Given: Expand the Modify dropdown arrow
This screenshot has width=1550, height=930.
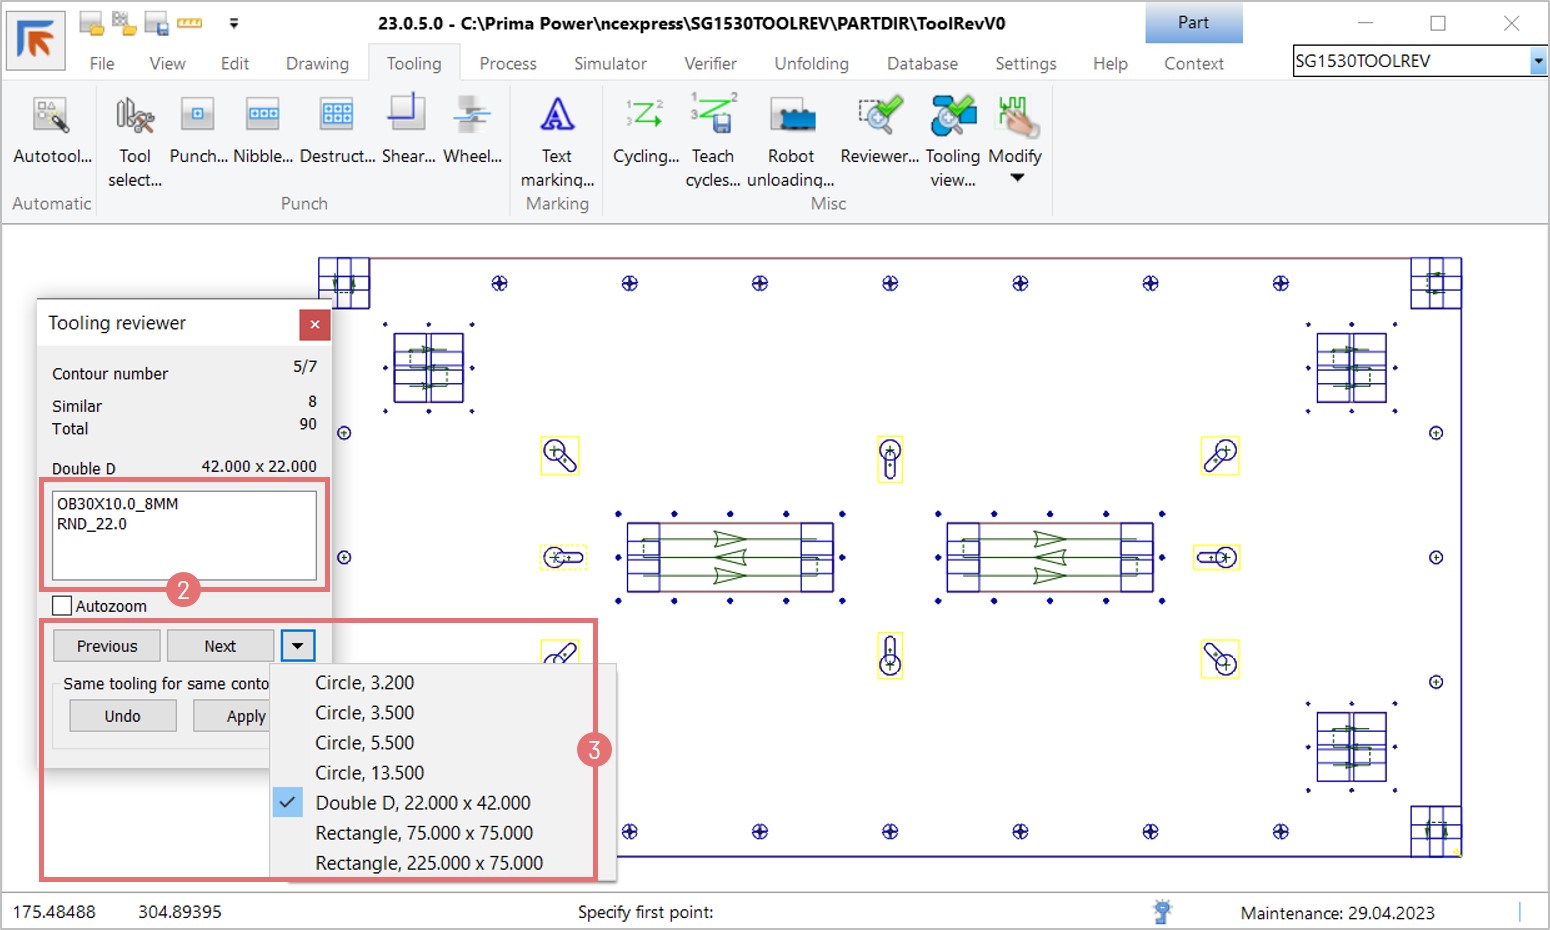Looking at the screenshot, I should click(x=1017, y=178).
